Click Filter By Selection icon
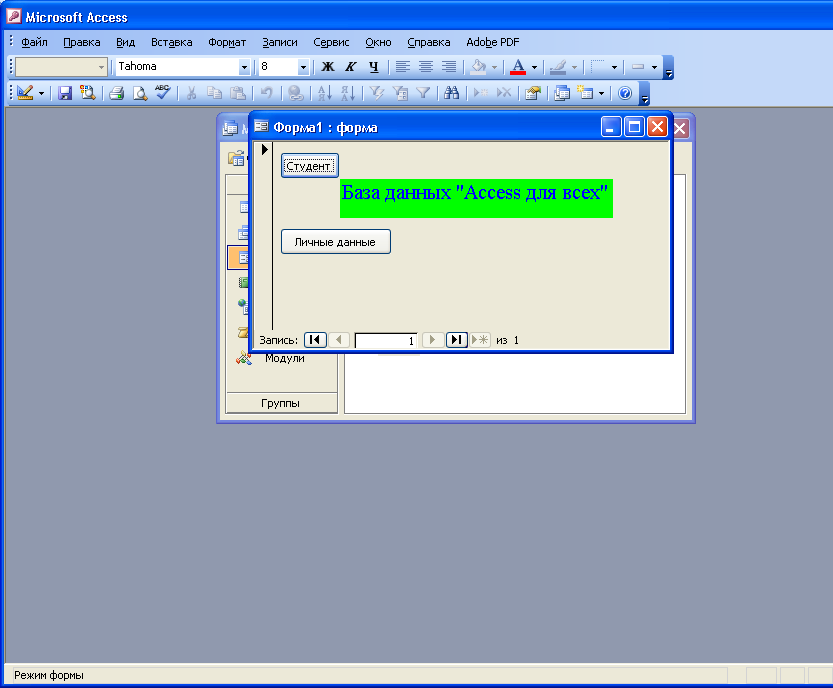The height and width of the screenshot is (688, 833). [377, 93]
